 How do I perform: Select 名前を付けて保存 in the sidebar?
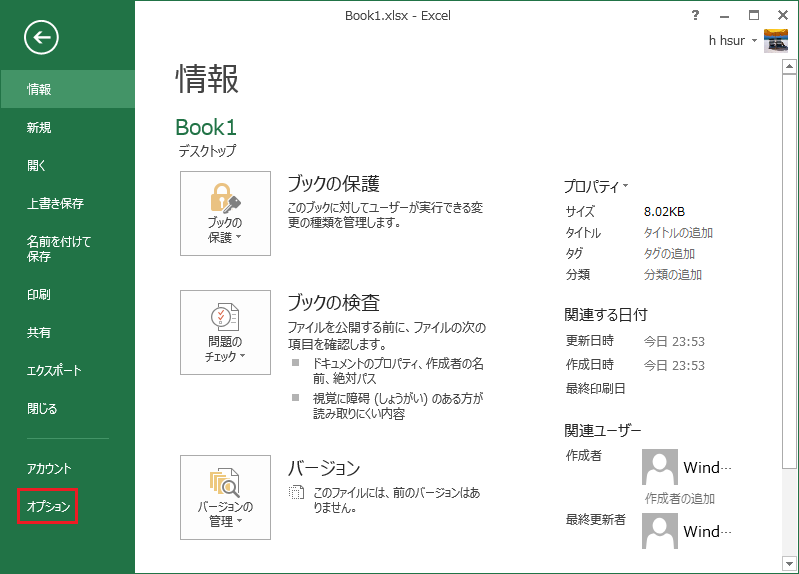[x=59, y=249]
